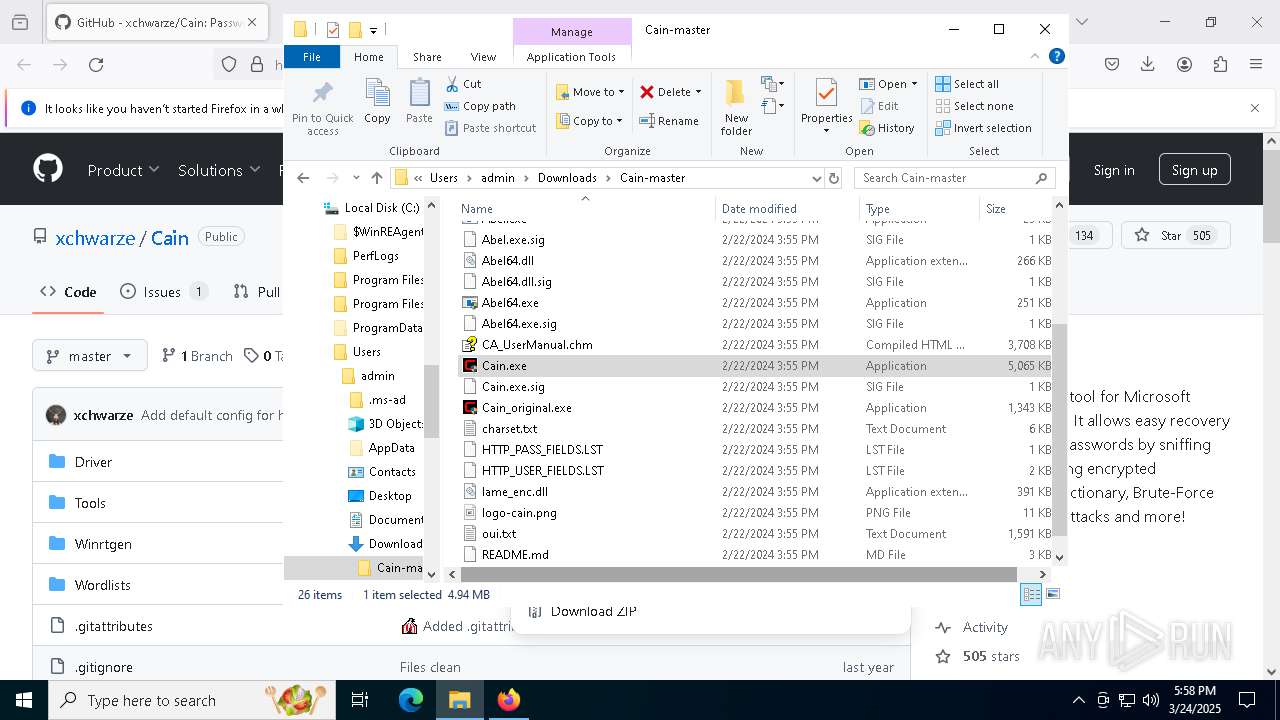This screenshot has height=720, width=1280.
Task: Click the Rename ribbon command
Action: [669, 121]
